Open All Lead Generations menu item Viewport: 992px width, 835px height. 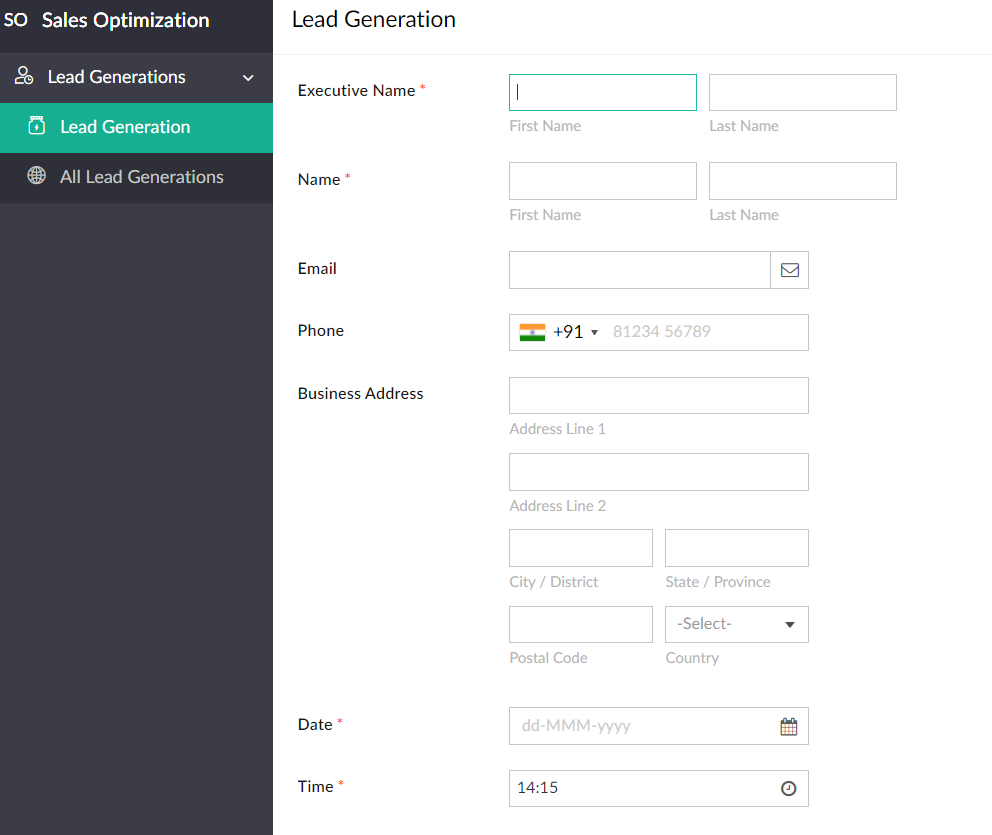pyautogui.click(x=141, y=177)
